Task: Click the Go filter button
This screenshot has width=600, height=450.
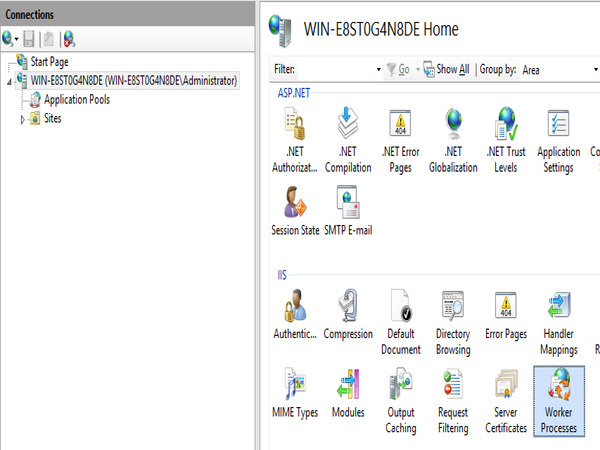Action: pyautogui.click(x=398, y=70)
